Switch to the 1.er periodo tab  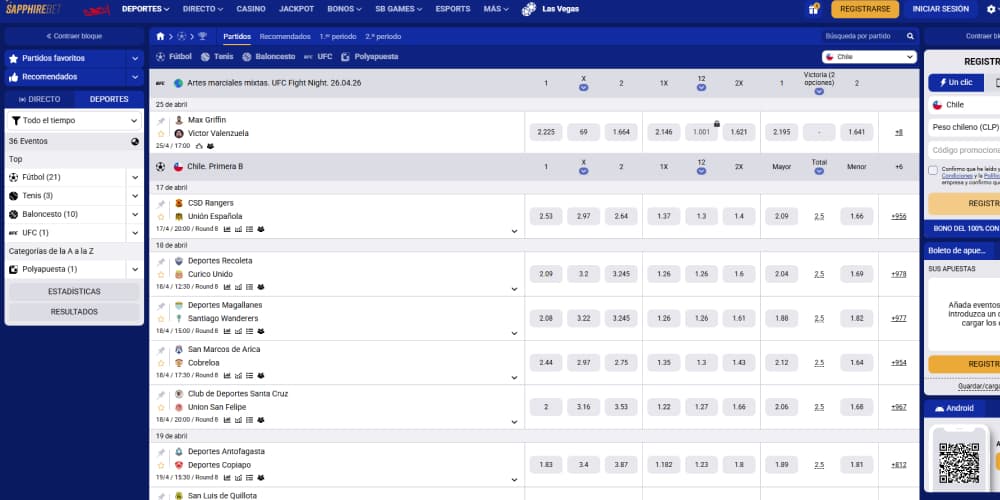[338, 36]
